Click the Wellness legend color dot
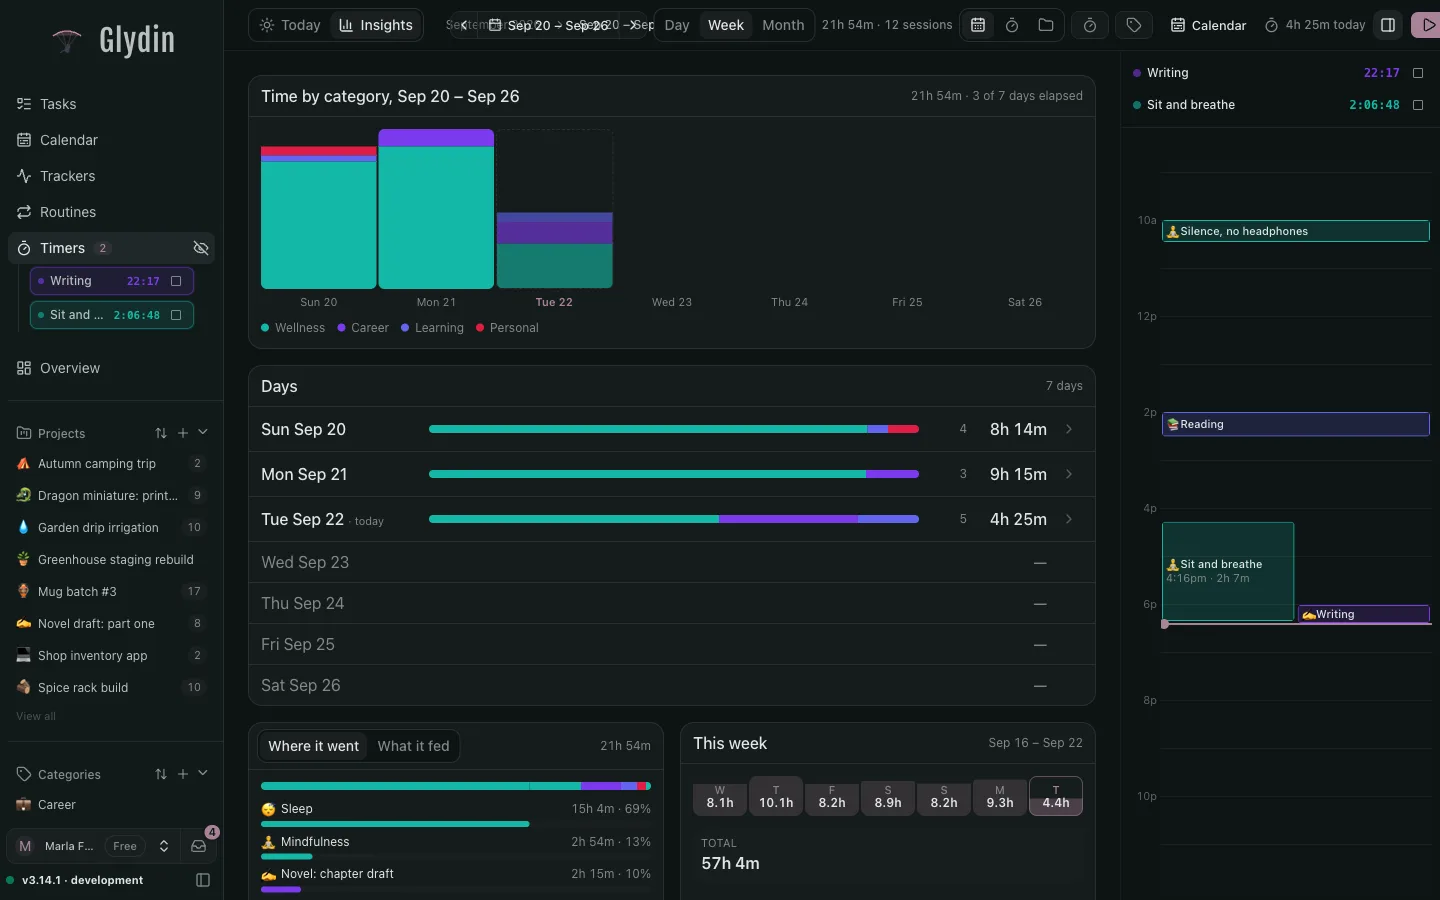This screenshot has width=1440, height=900. point(265,327)
